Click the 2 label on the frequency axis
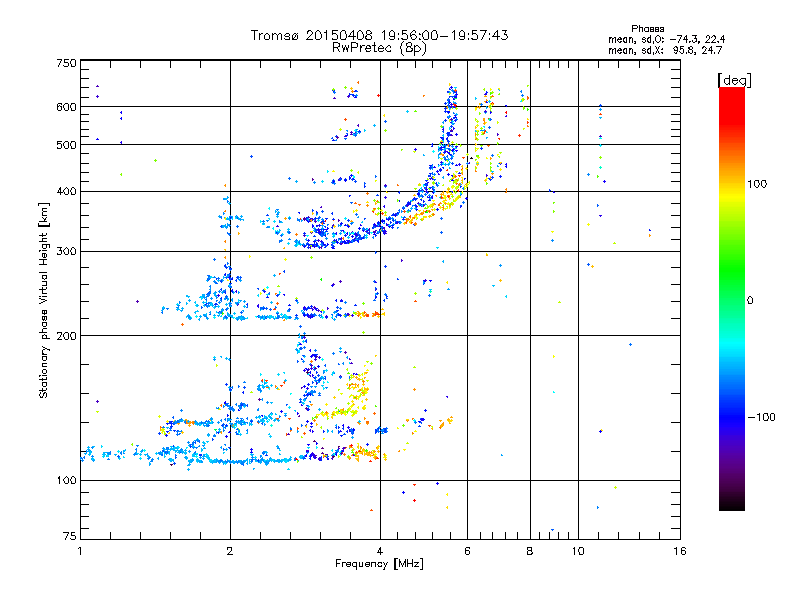 [x=230, y=551]
